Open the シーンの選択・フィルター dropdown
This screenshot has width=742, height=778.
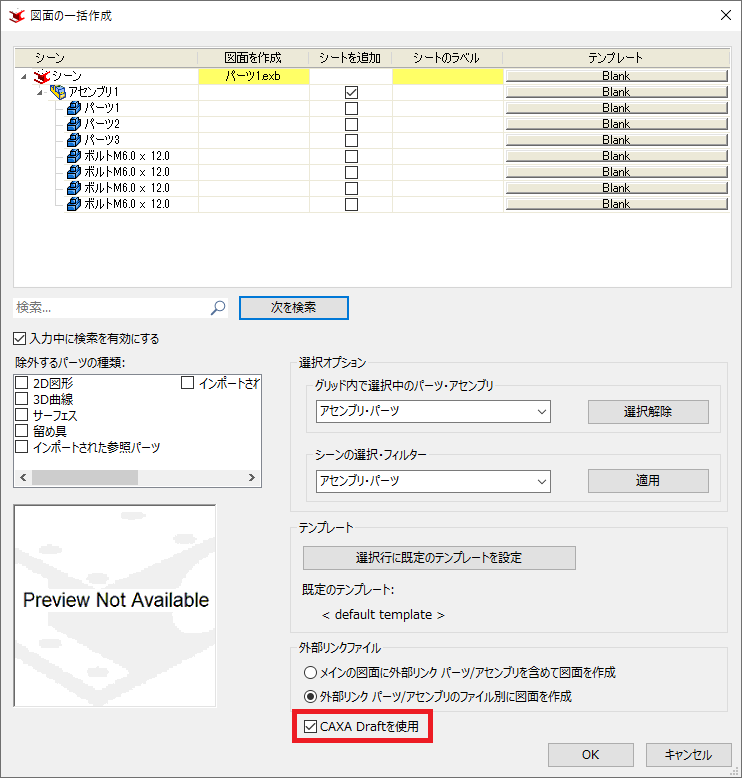[433, 481]
